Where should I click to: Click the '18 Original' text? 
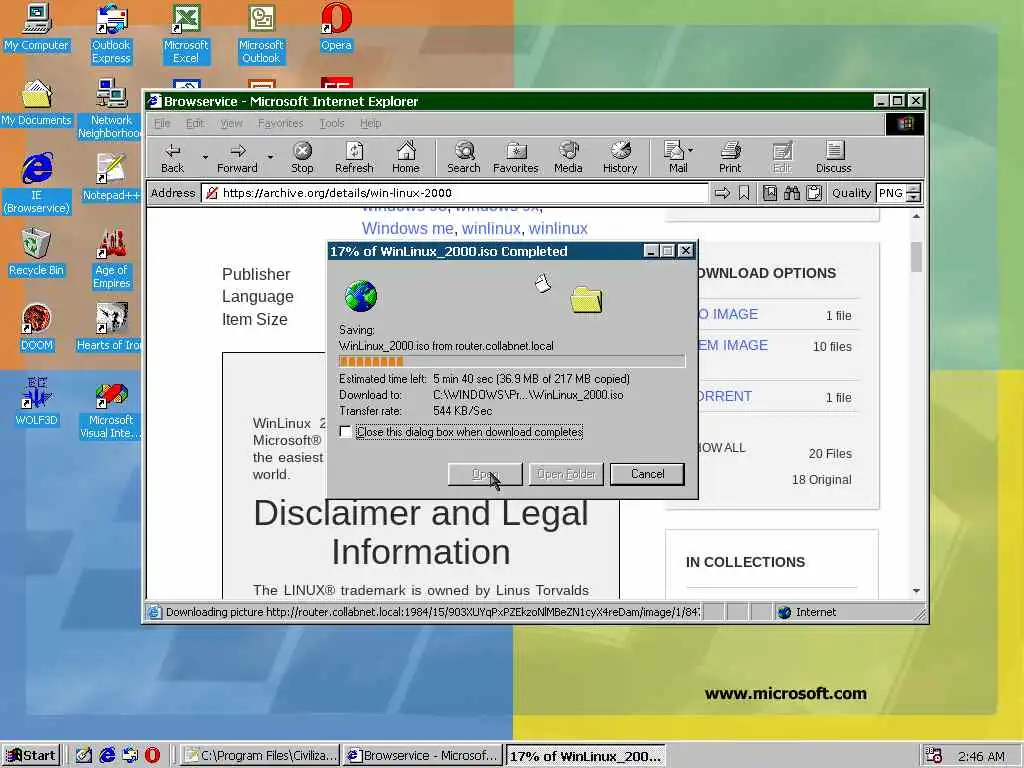pyautogui.click(x=822, y=479)
